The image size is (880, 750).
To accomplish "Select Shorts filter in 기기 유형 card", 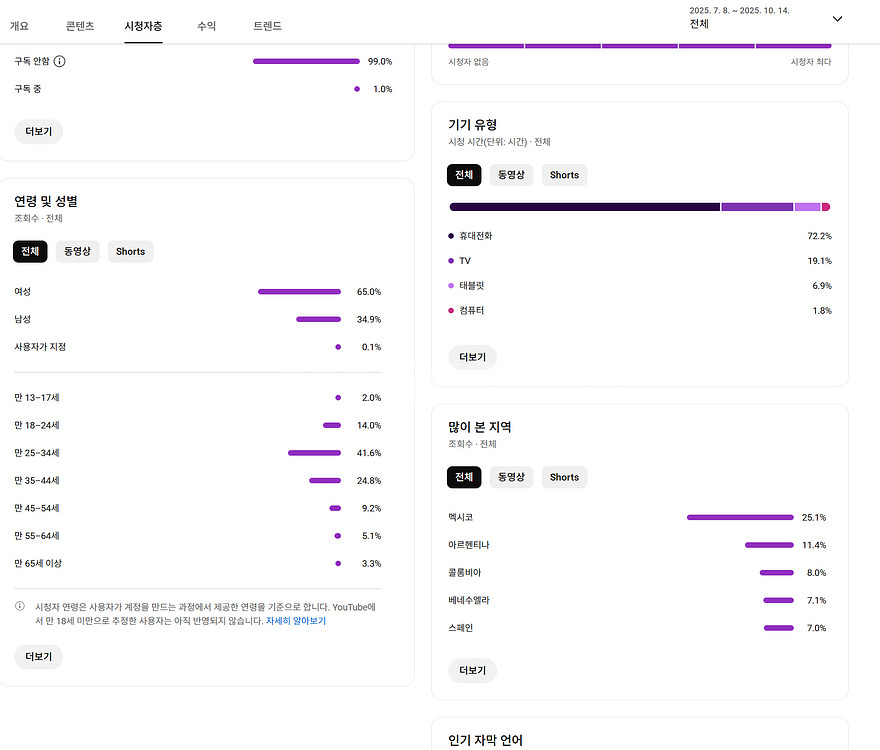I will [x=564, y=175].
